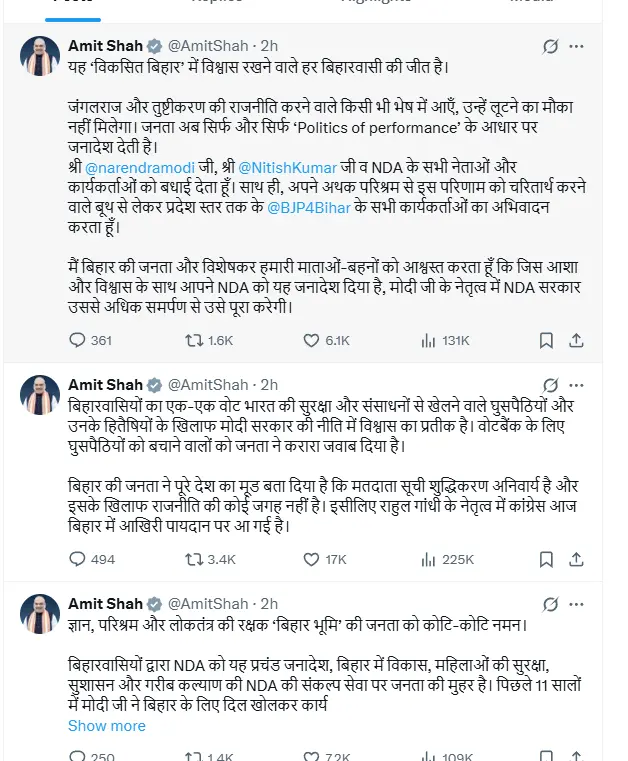Like the second post with 17K likes
This screenshot has width=628, height=761.
click(x=309, y=559)
